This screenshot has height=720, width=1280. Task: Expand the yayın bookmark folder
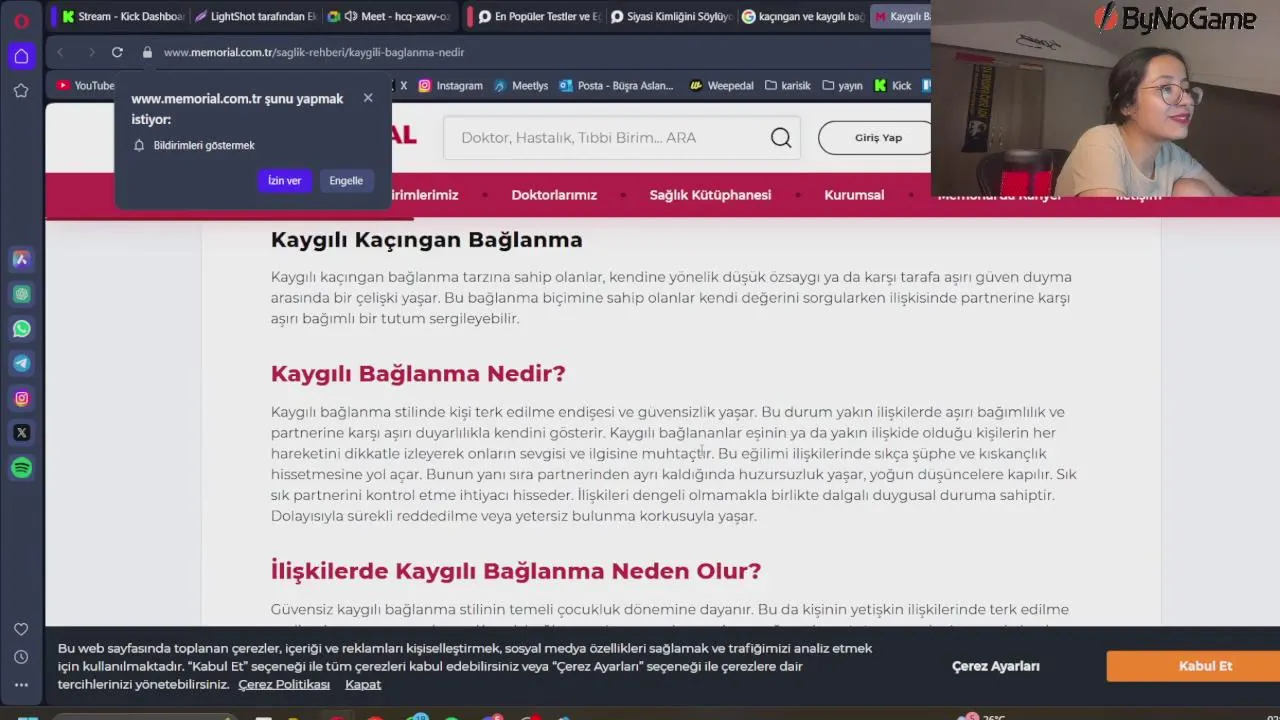(842, 86)
